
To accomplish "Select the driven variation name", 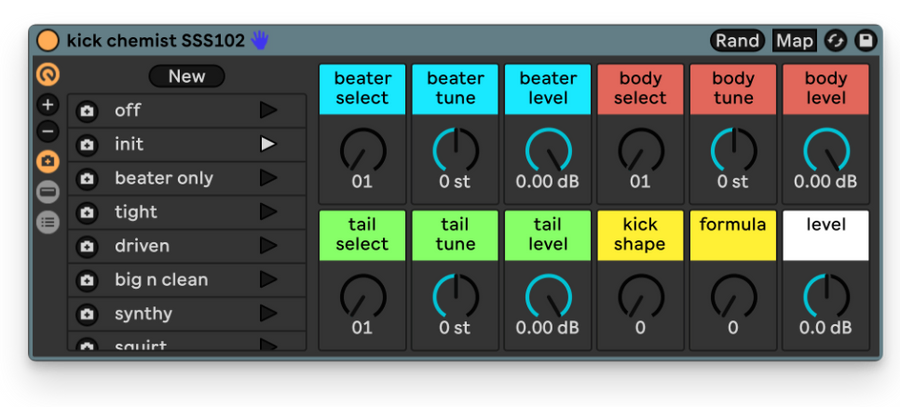I will point(142,246).
